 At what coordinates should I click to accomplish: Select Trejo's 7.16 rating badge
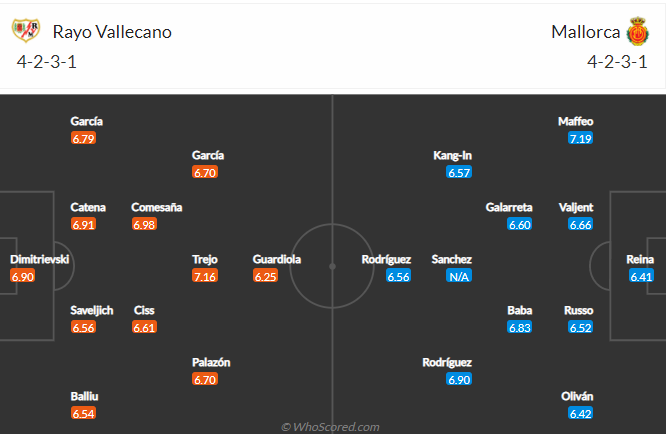tap(205, 276)
